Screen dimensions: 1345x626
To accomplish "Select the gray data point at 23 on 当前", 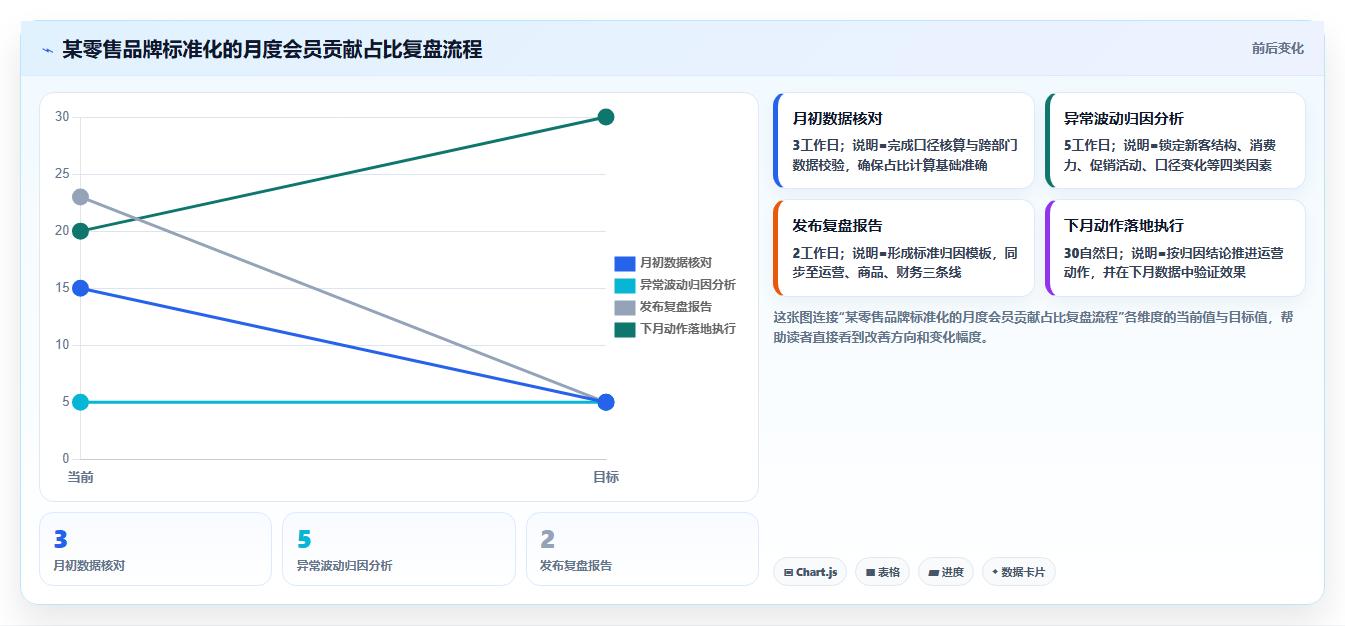I will (81, 197).
